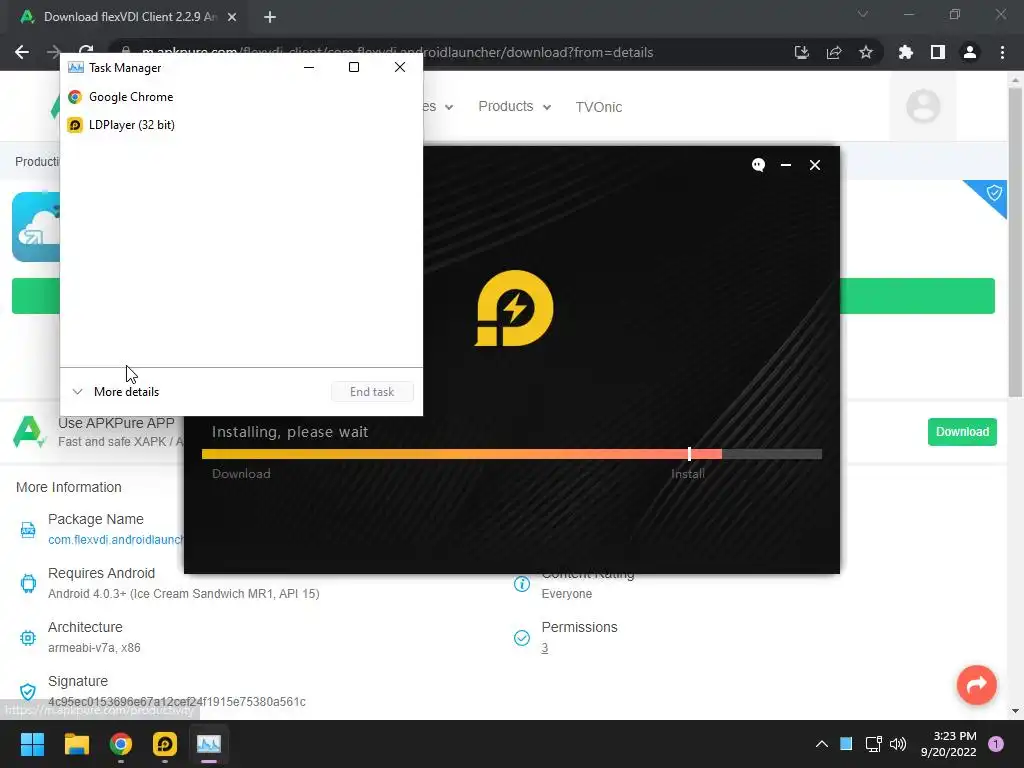Switch to Chrome from taskbar
The height and width of the screenshot is (768, 1024).
pyautogui.click(x=120, y=744)
